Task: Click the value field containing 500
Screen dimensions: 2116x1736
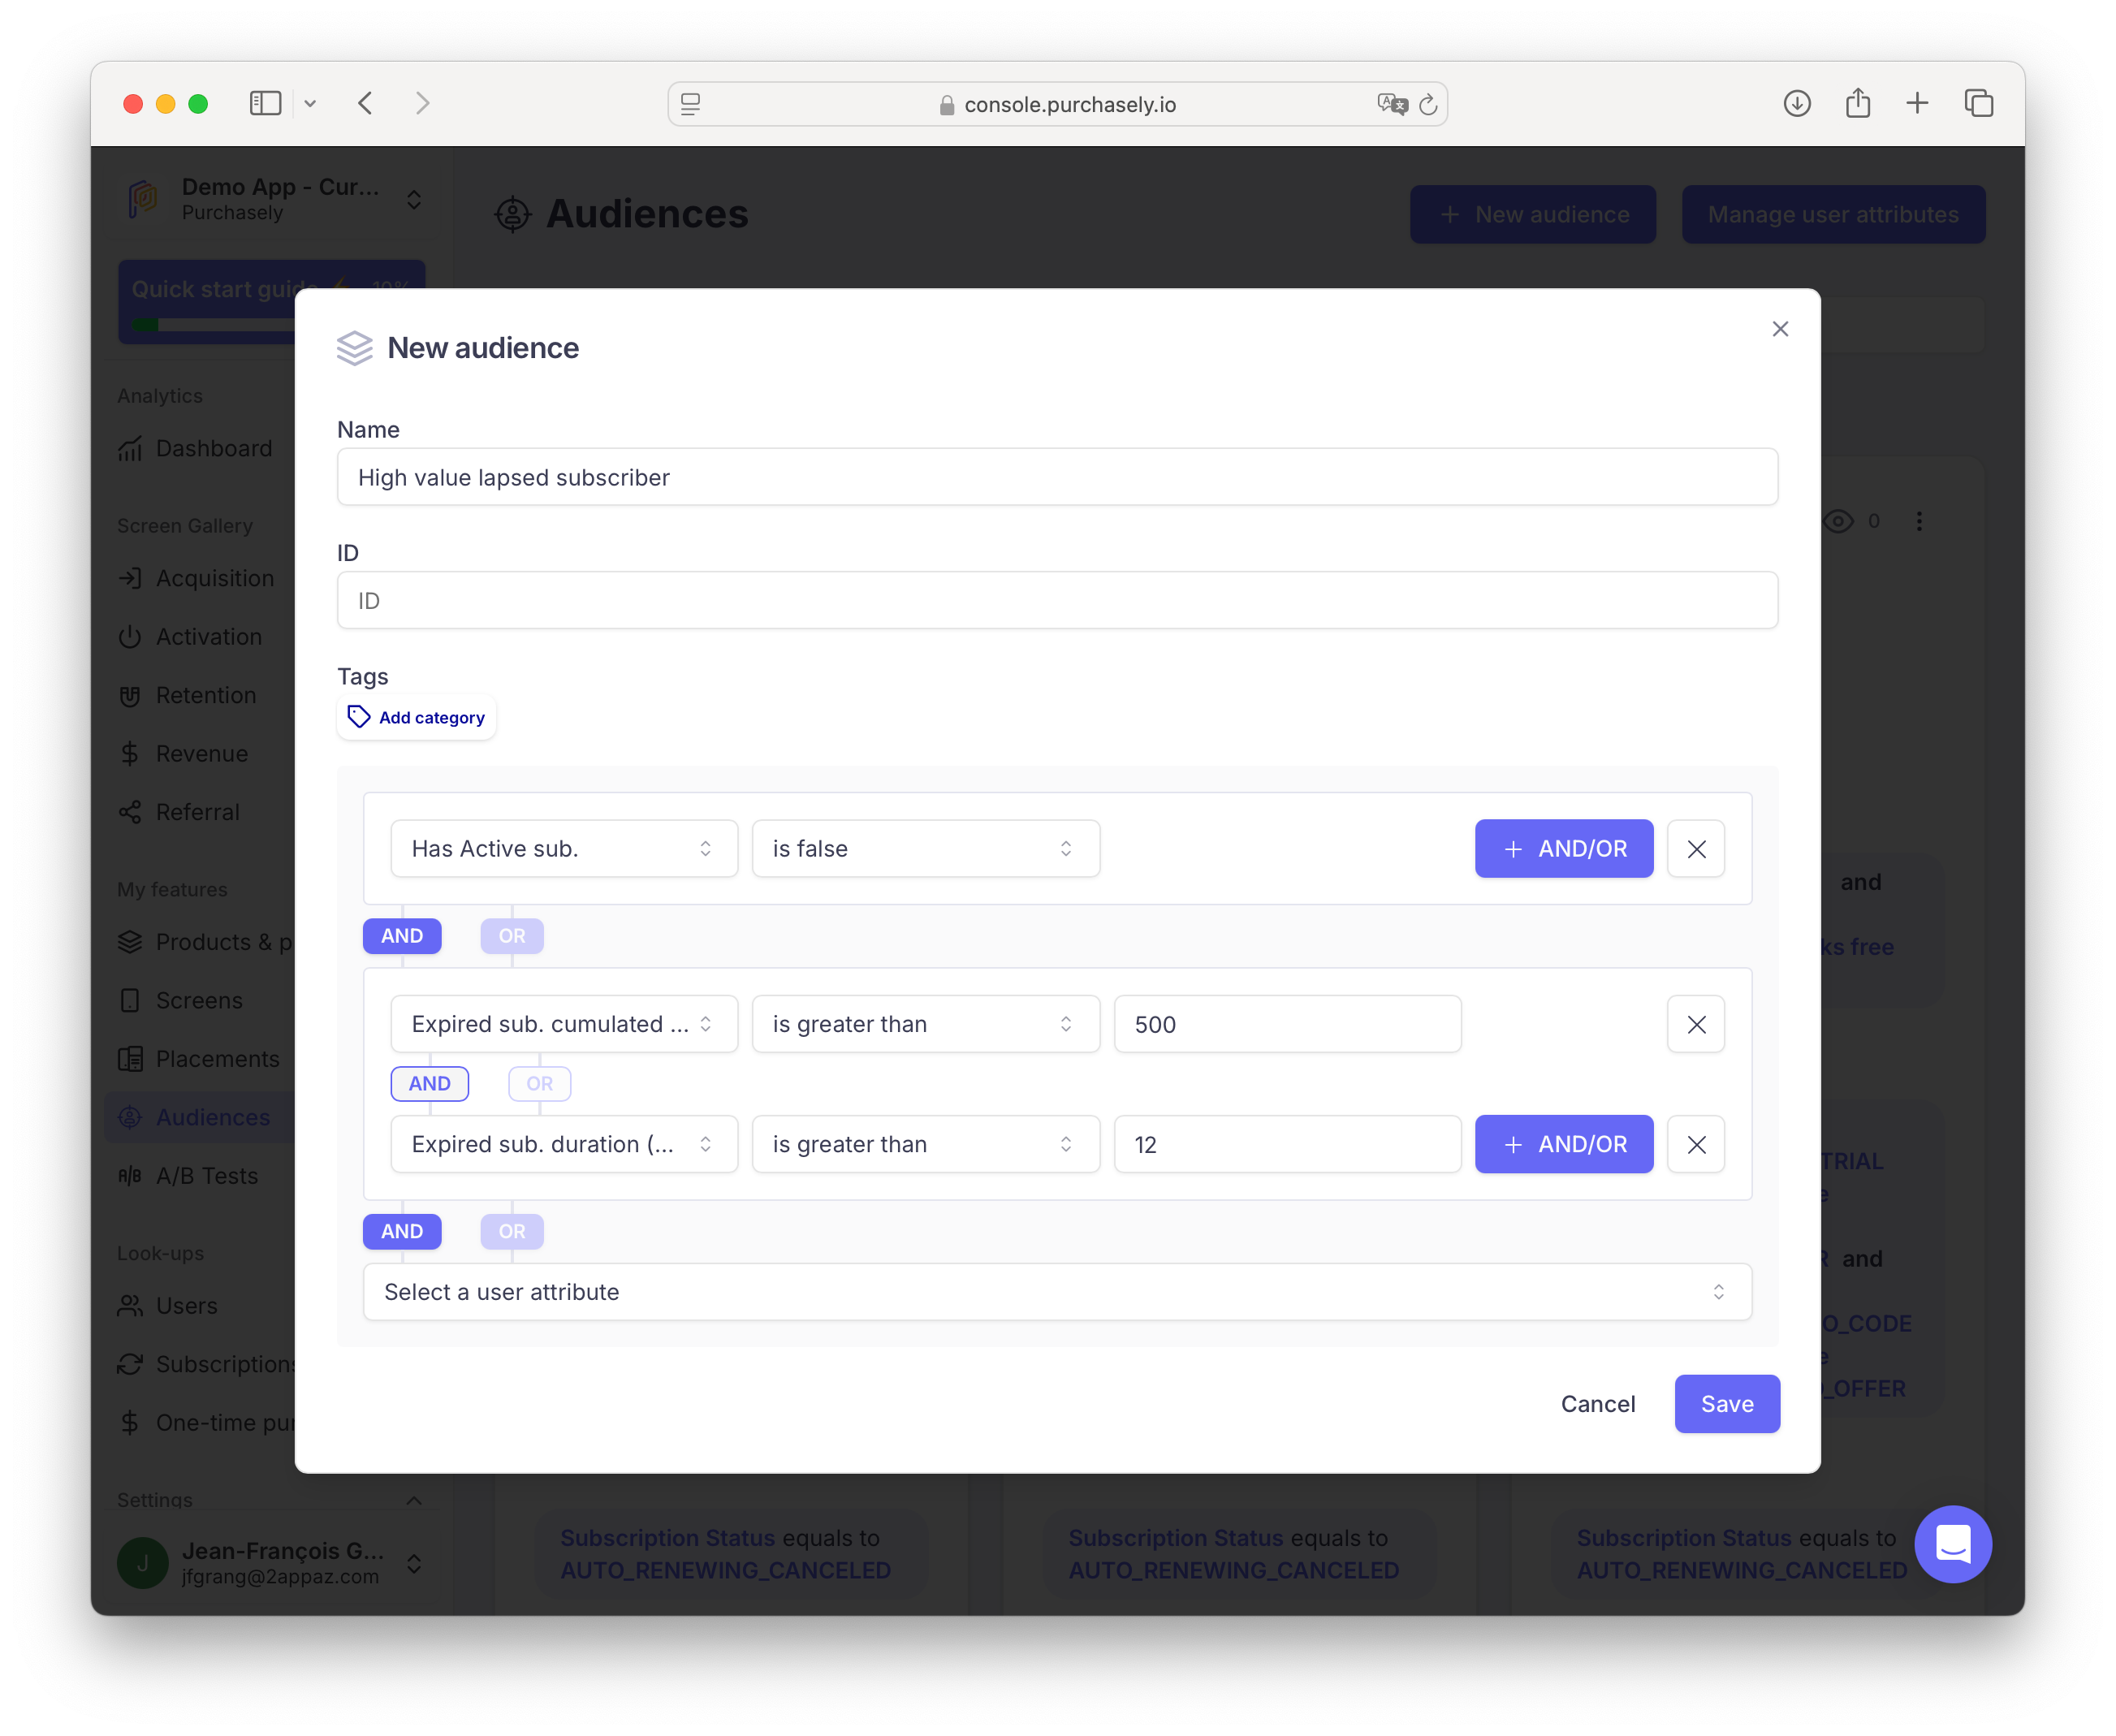Action: point(1287,1023)
